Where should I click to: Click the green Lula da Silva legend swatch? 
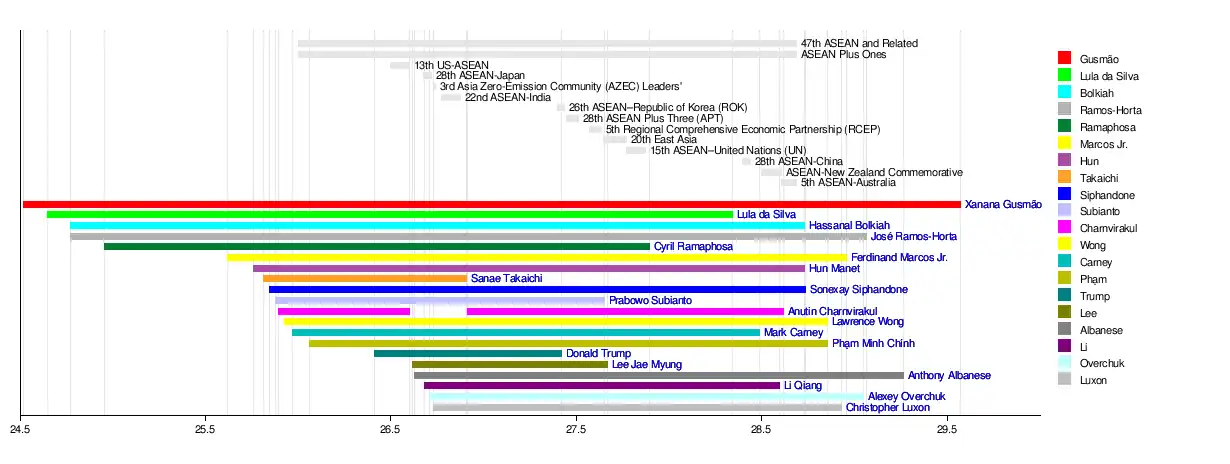1065,76
